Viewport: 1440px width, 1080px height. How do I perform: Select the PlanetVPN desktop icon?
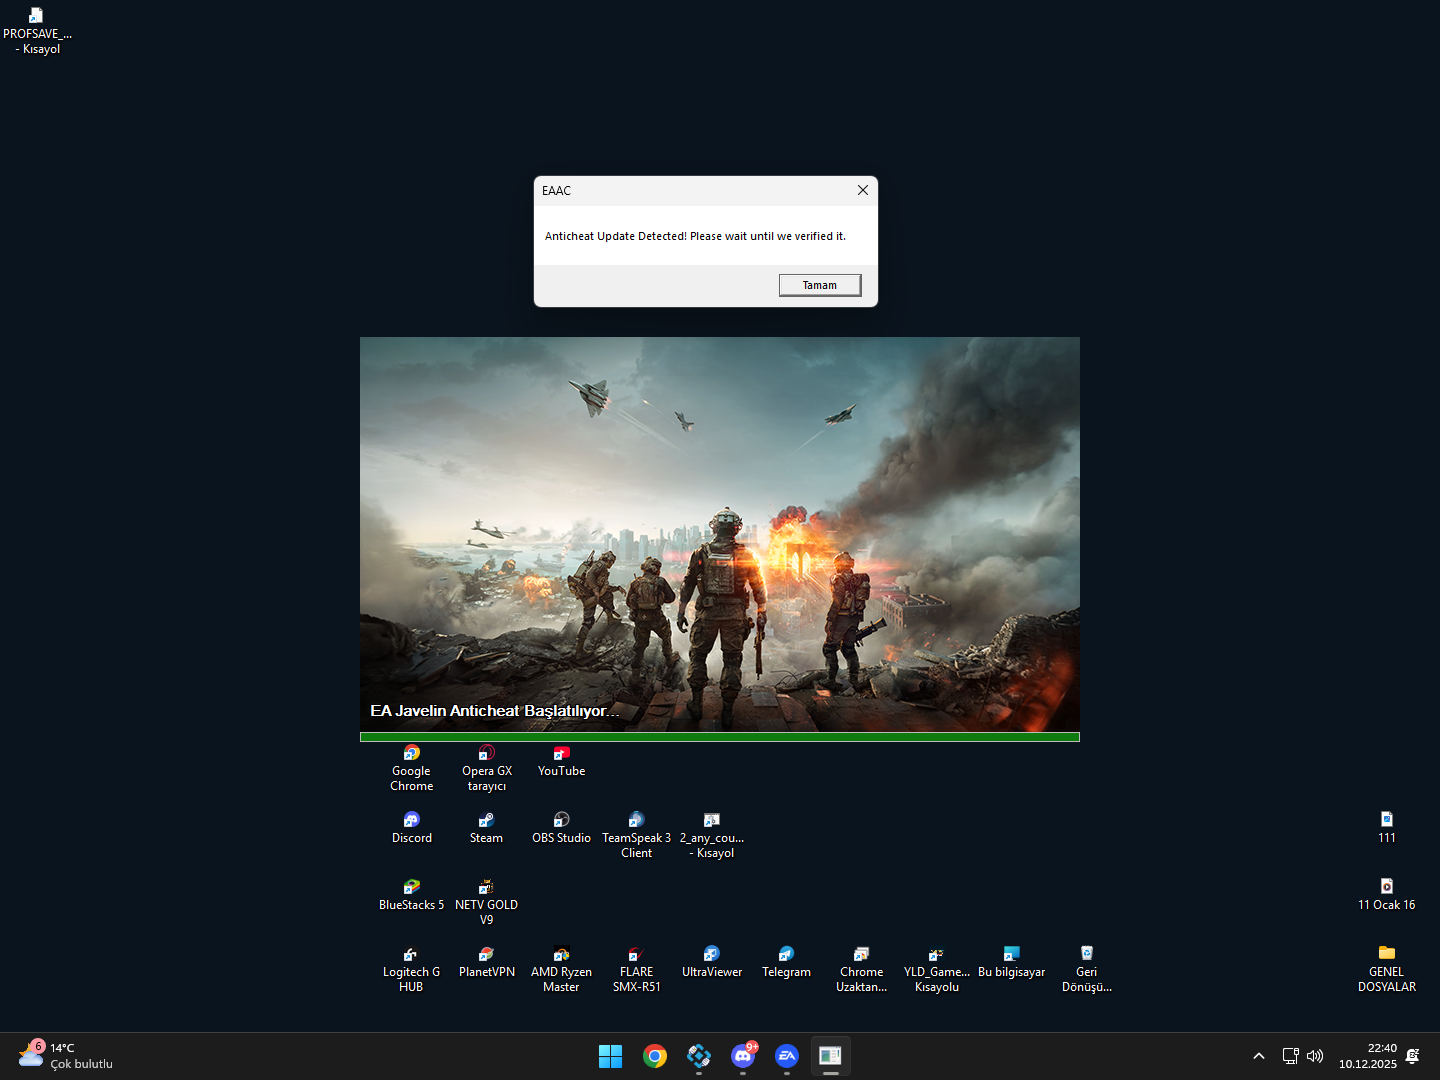click(486, 962)
